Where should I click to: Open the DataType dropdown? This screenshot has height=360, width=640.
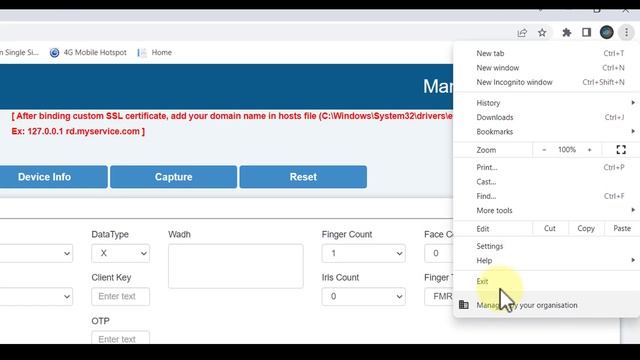(120, 253)
